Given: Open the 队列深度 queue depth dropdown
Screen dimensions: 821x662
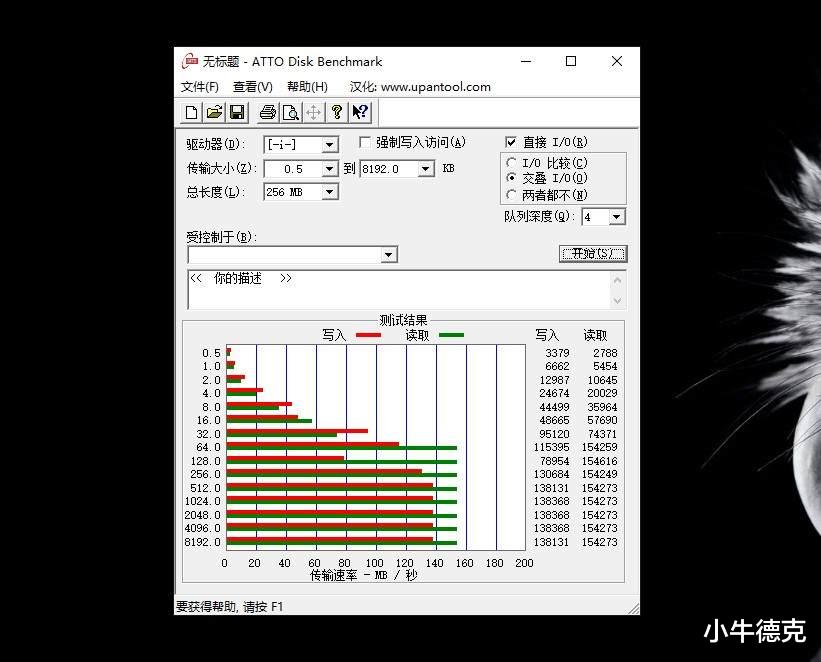Looking at the screenshot, I should pos(617,217).
